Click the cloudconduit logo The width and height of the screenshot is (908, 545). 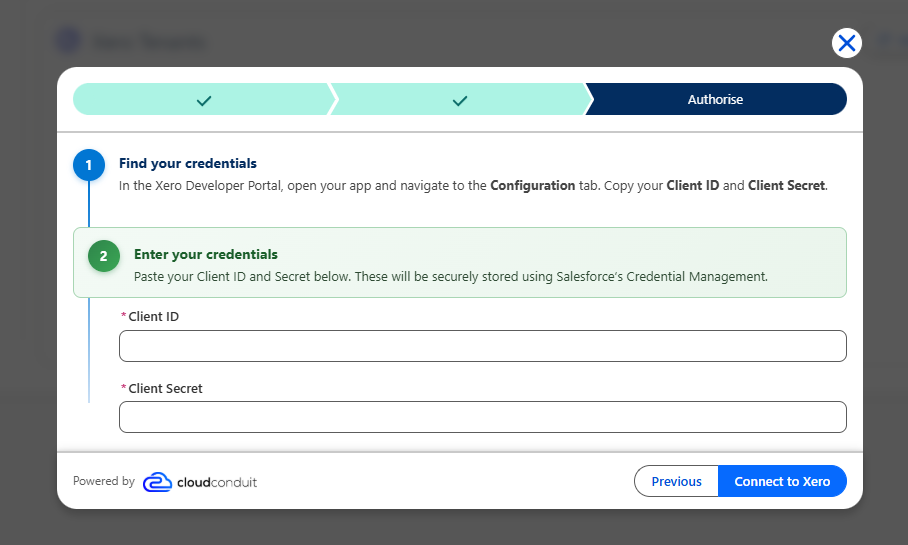200,482
